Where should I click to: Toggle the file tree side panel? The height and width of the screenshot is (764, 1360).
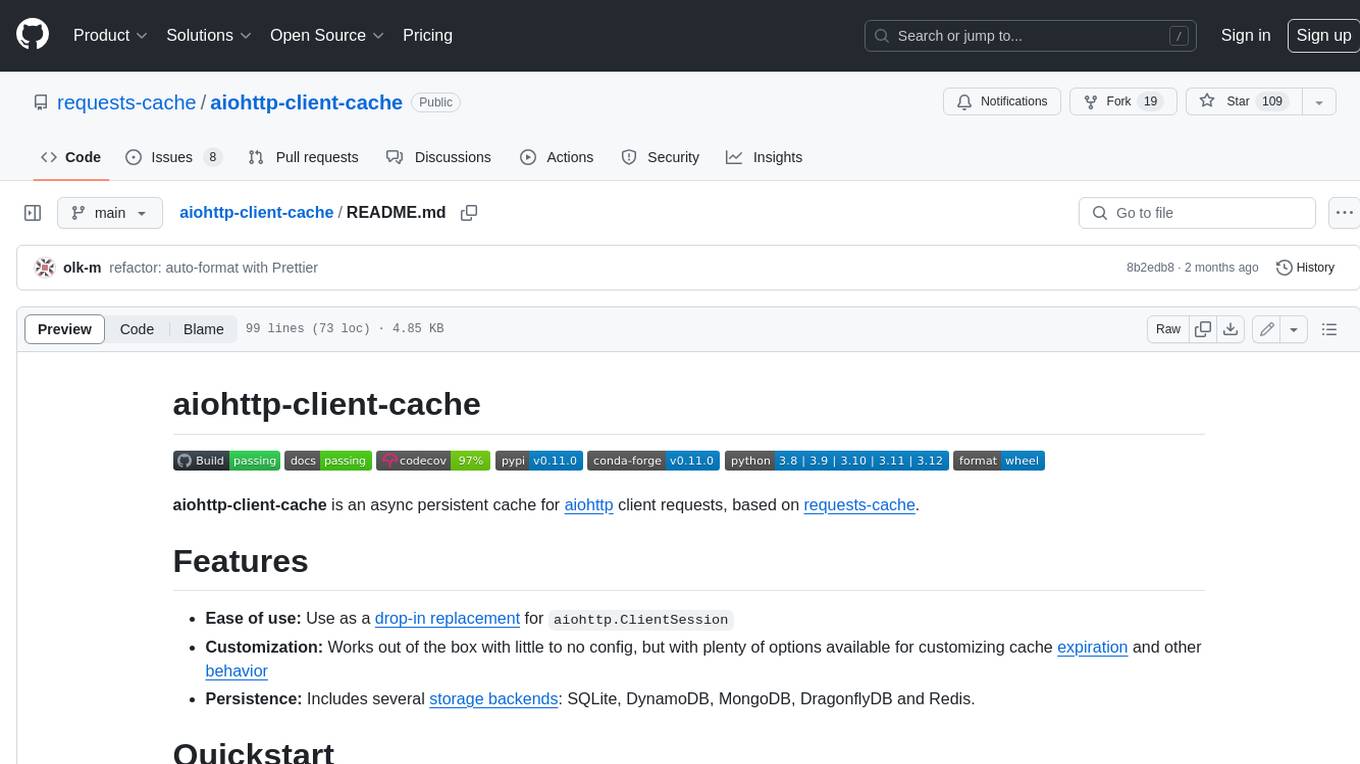[32, 213]
